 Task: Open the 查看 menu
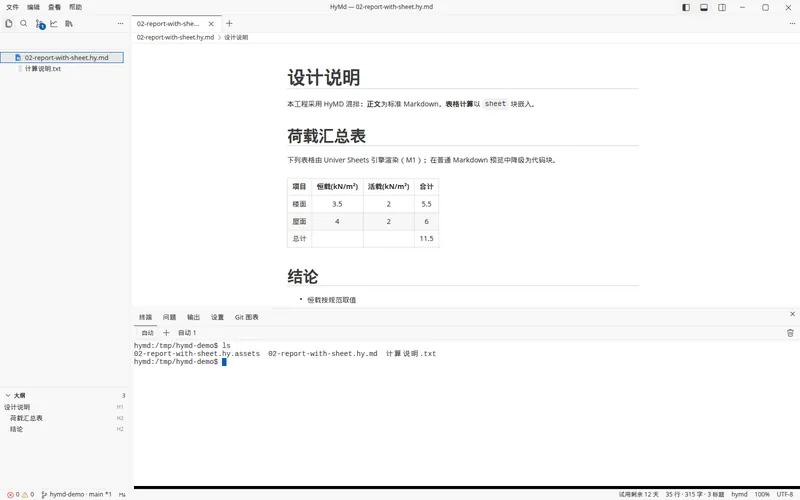pos(54,7)
